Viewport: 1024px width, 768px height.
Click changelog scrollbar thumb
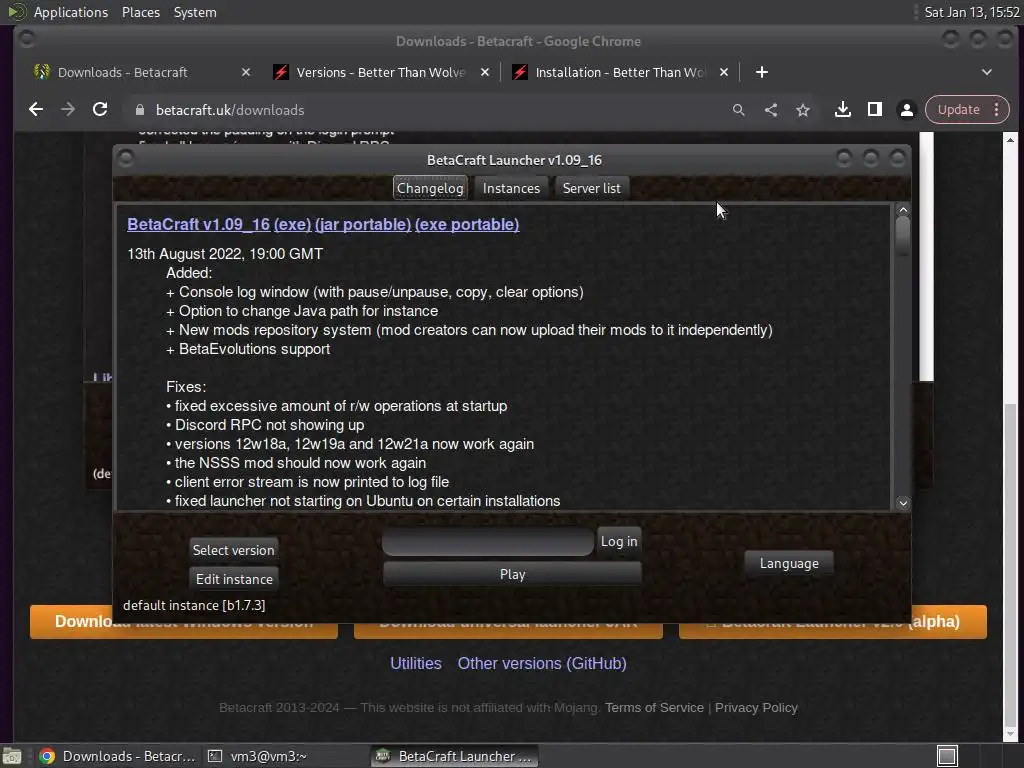click(903, 235)
